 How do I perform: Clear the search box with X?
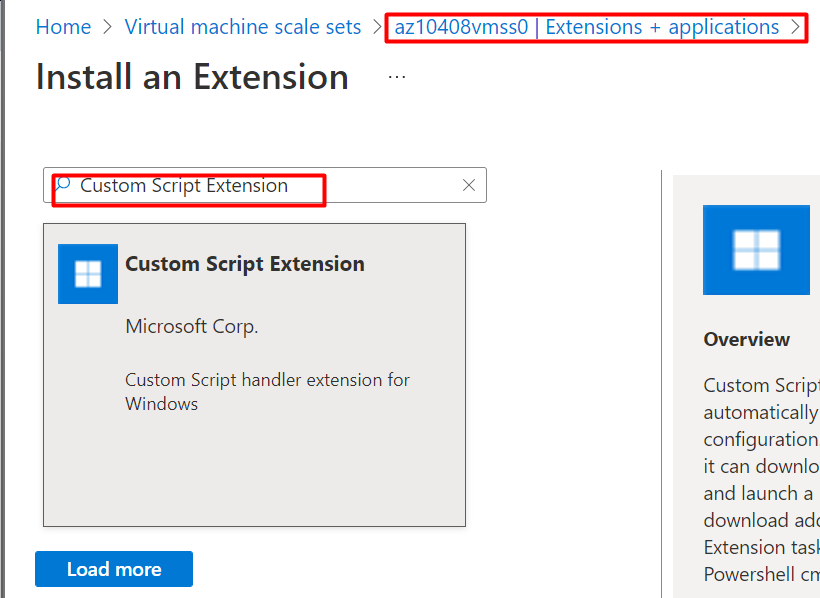click(x=469, y=185)
